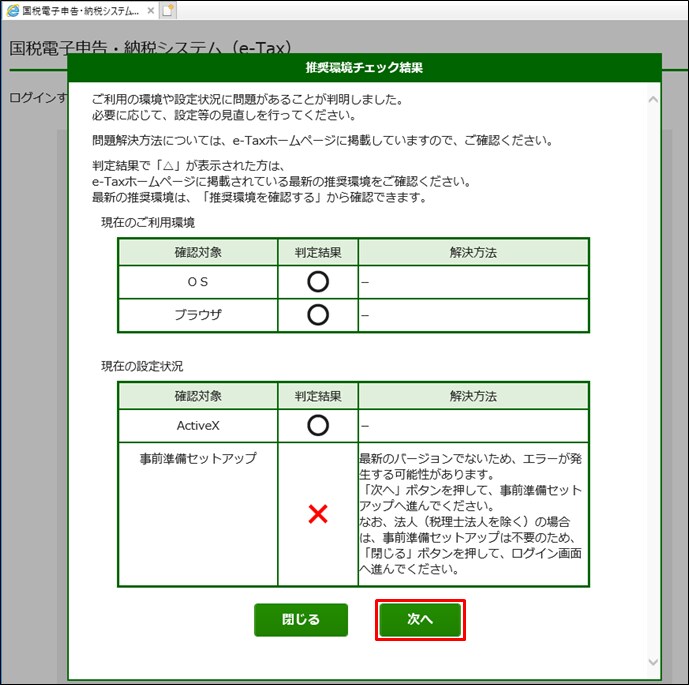This screenshot has width=689, height=685.
Task: Click 解決方法 header in the settings table
Action: pyautogui.click(x=473, y=396)
